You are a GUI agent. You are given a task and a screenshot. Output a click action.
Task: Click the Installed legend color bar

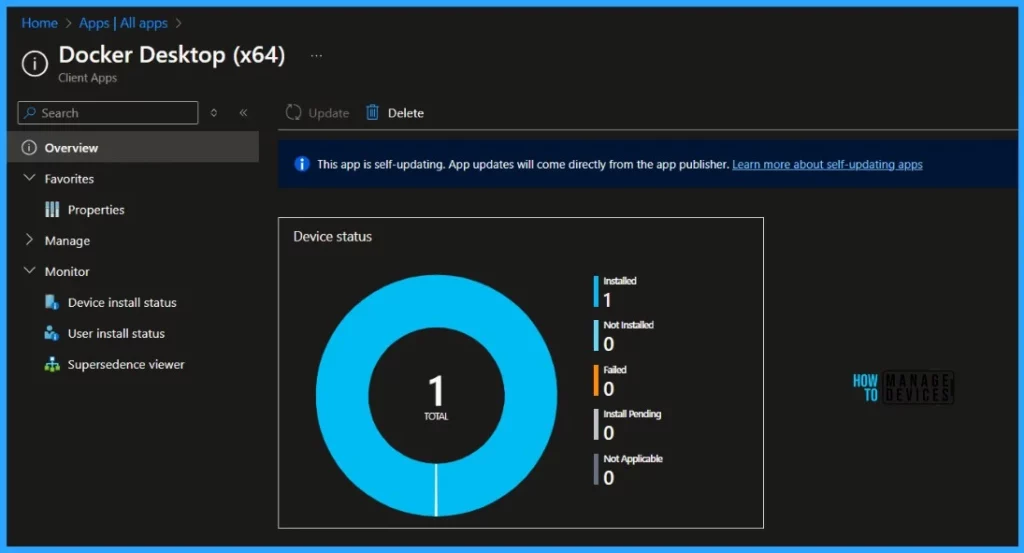click(x=596, y=291)
